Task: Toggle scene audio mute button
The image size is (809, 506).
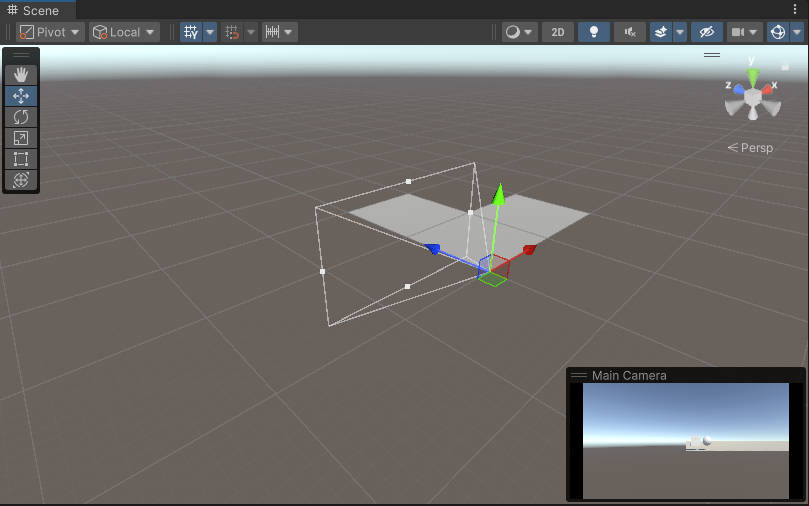Action: click(x=629, y=32)
